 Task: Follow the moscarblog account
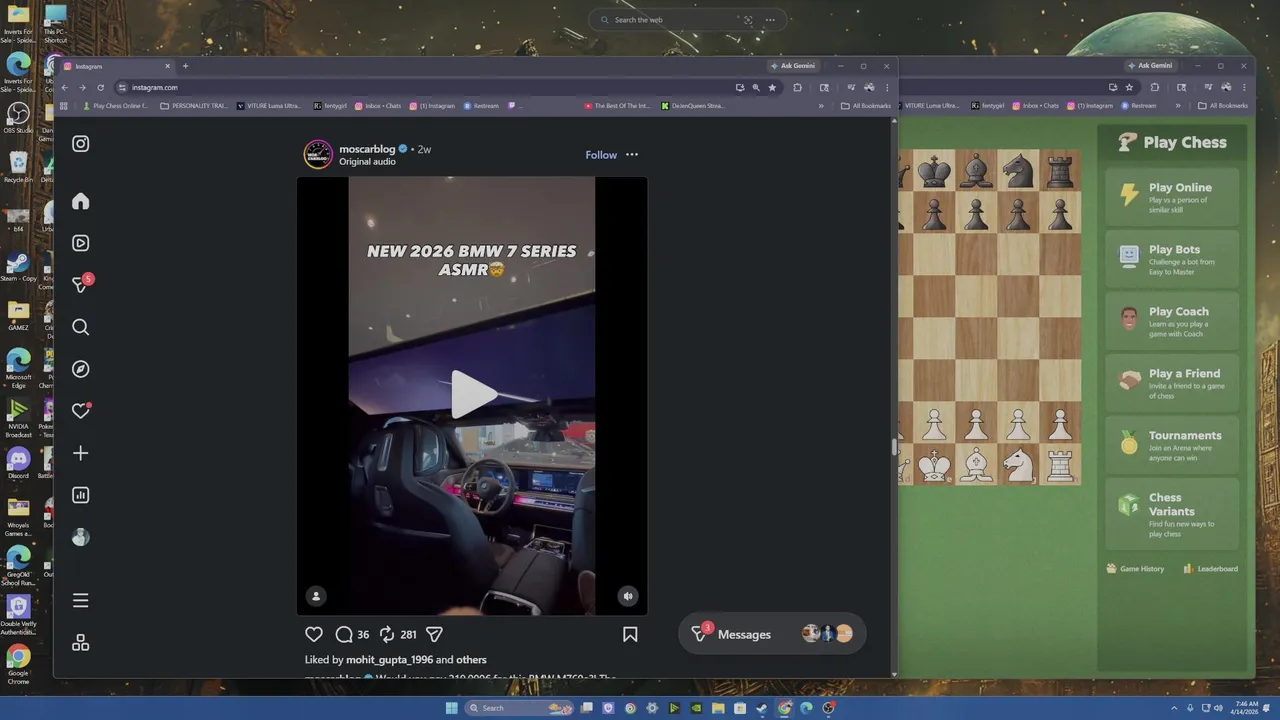coord(601,155)
